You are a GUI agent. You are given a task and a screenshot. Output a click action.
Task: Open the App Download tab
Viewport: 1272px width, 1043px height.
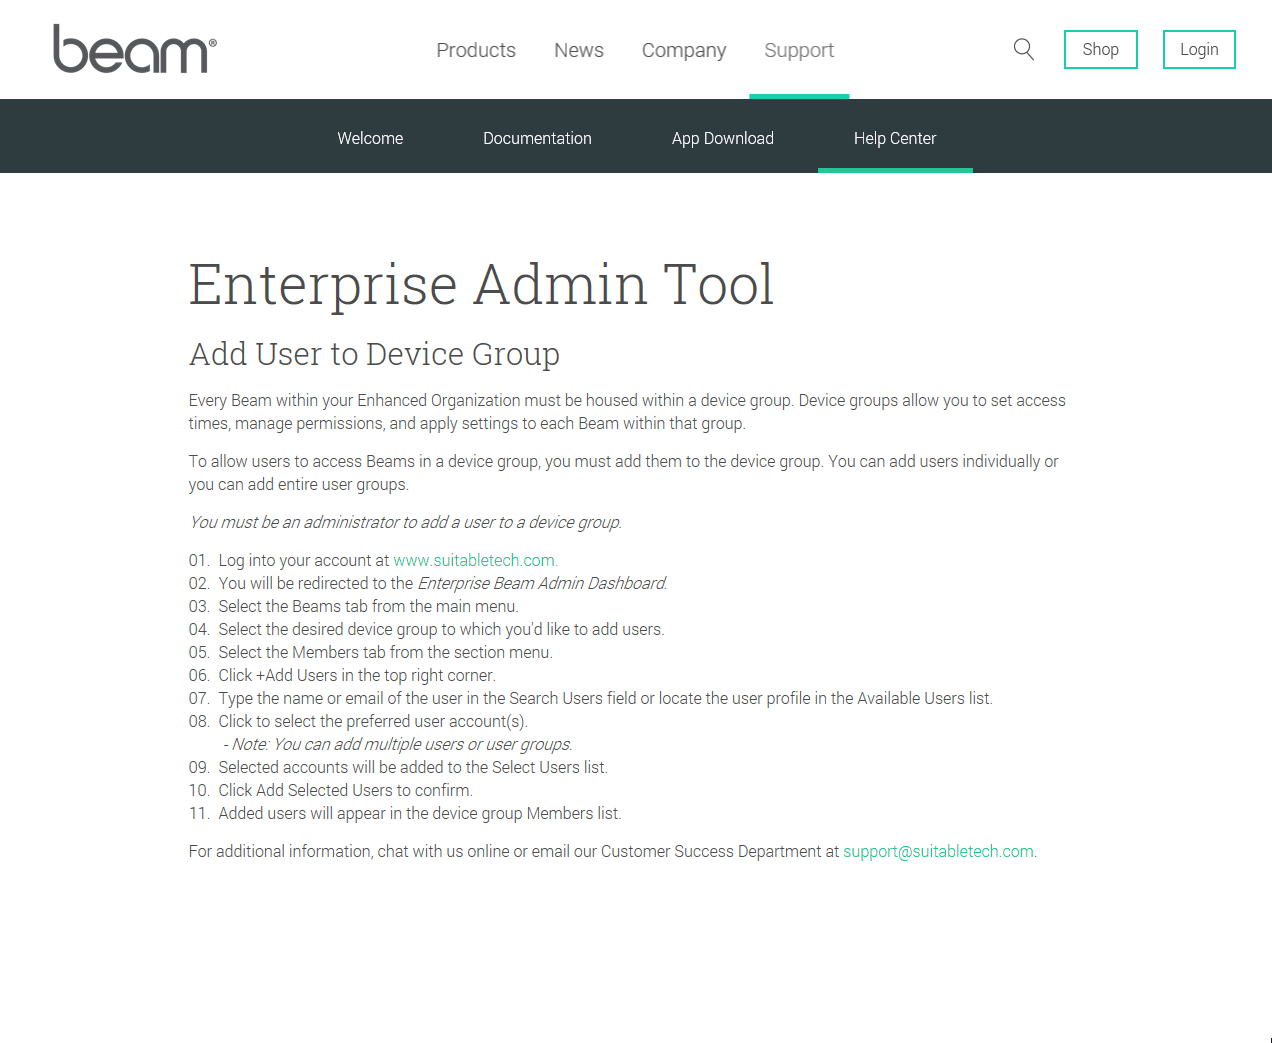tap(723, 138)
